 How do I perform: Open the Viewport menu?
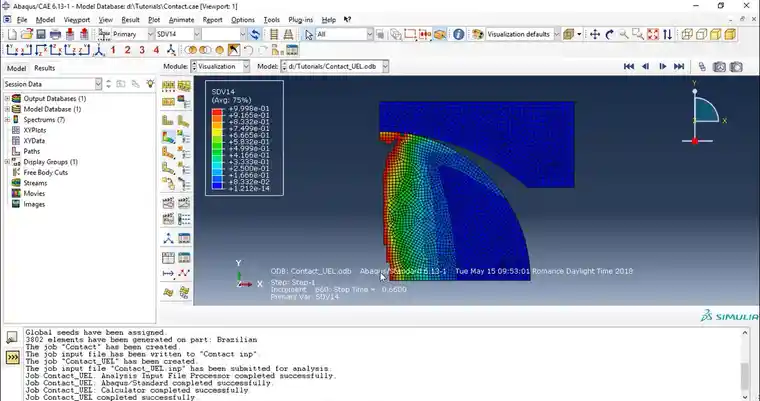point(77,20)
